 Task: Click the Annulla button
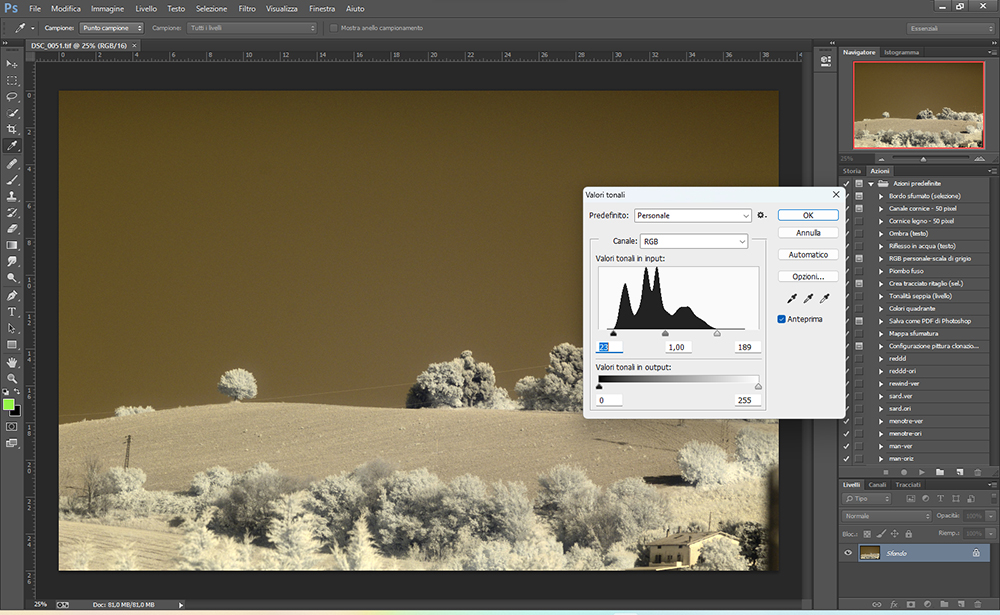pyautogui.click(x=808, y=233)
